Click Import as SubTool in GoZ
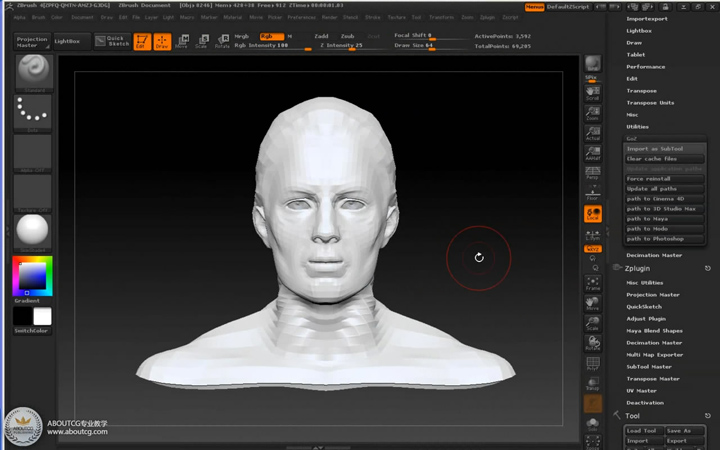The image size is (720, 450). [x=664, y=149]
